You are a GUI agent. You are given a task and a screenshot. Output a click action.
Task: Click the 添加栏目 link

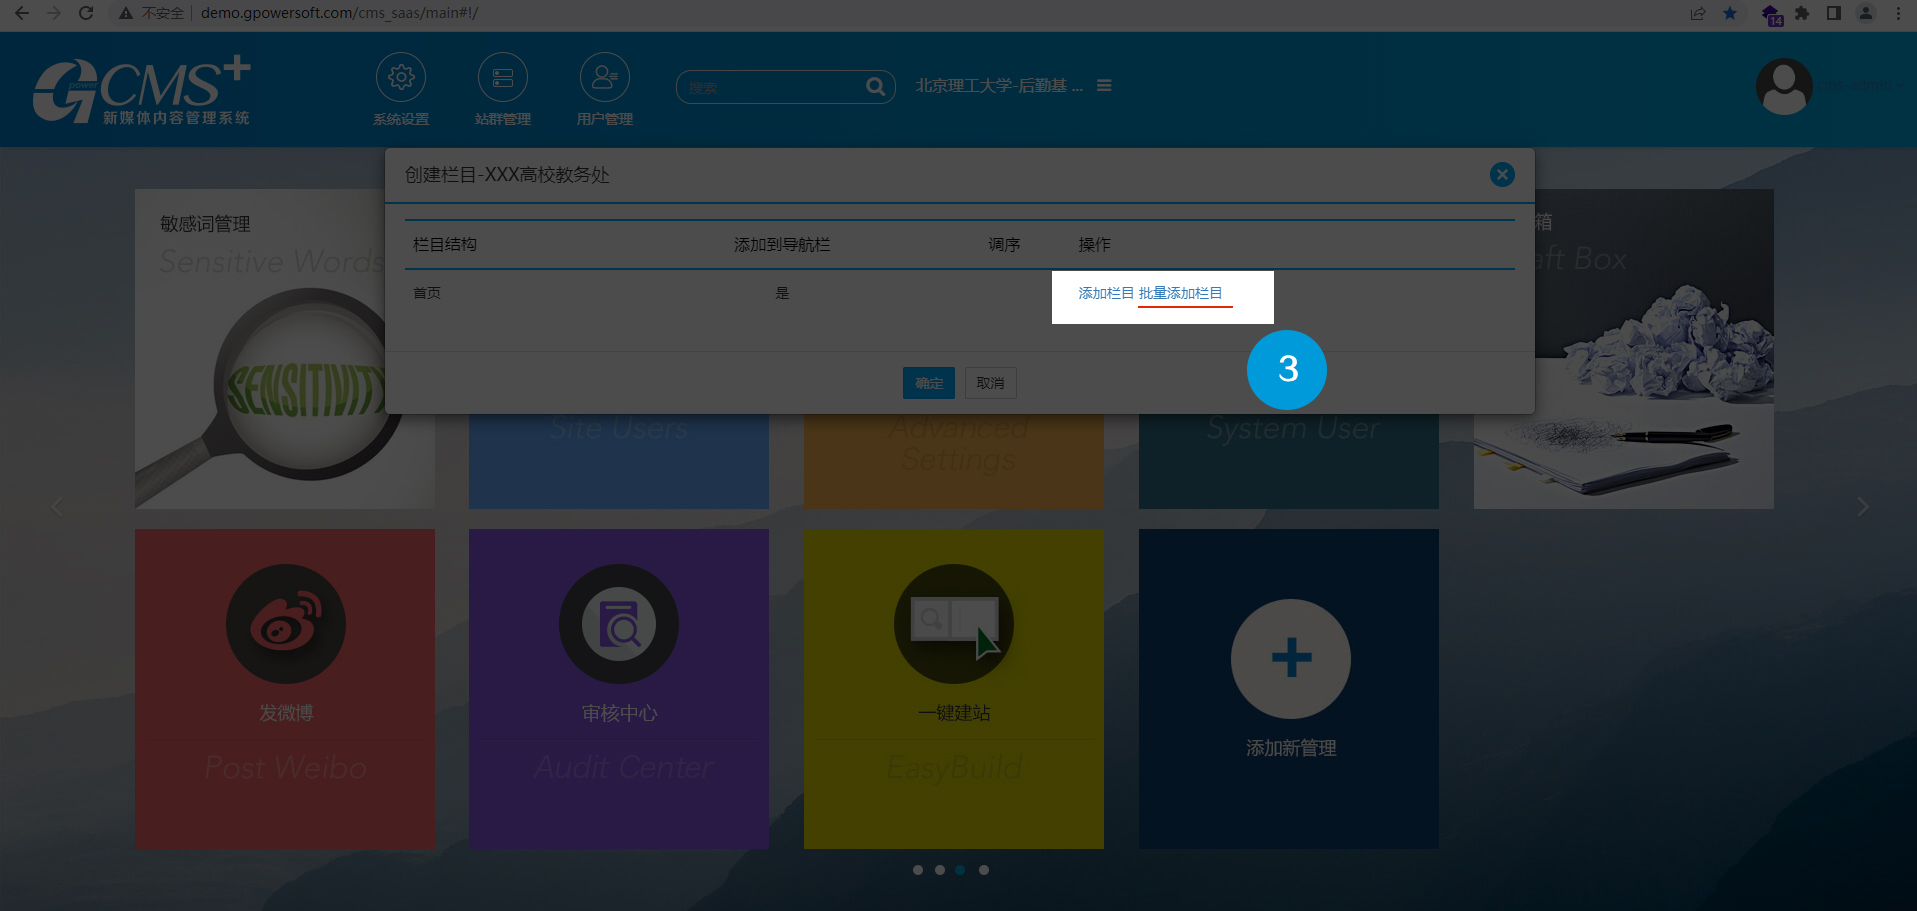click(x=1105, y=293)
